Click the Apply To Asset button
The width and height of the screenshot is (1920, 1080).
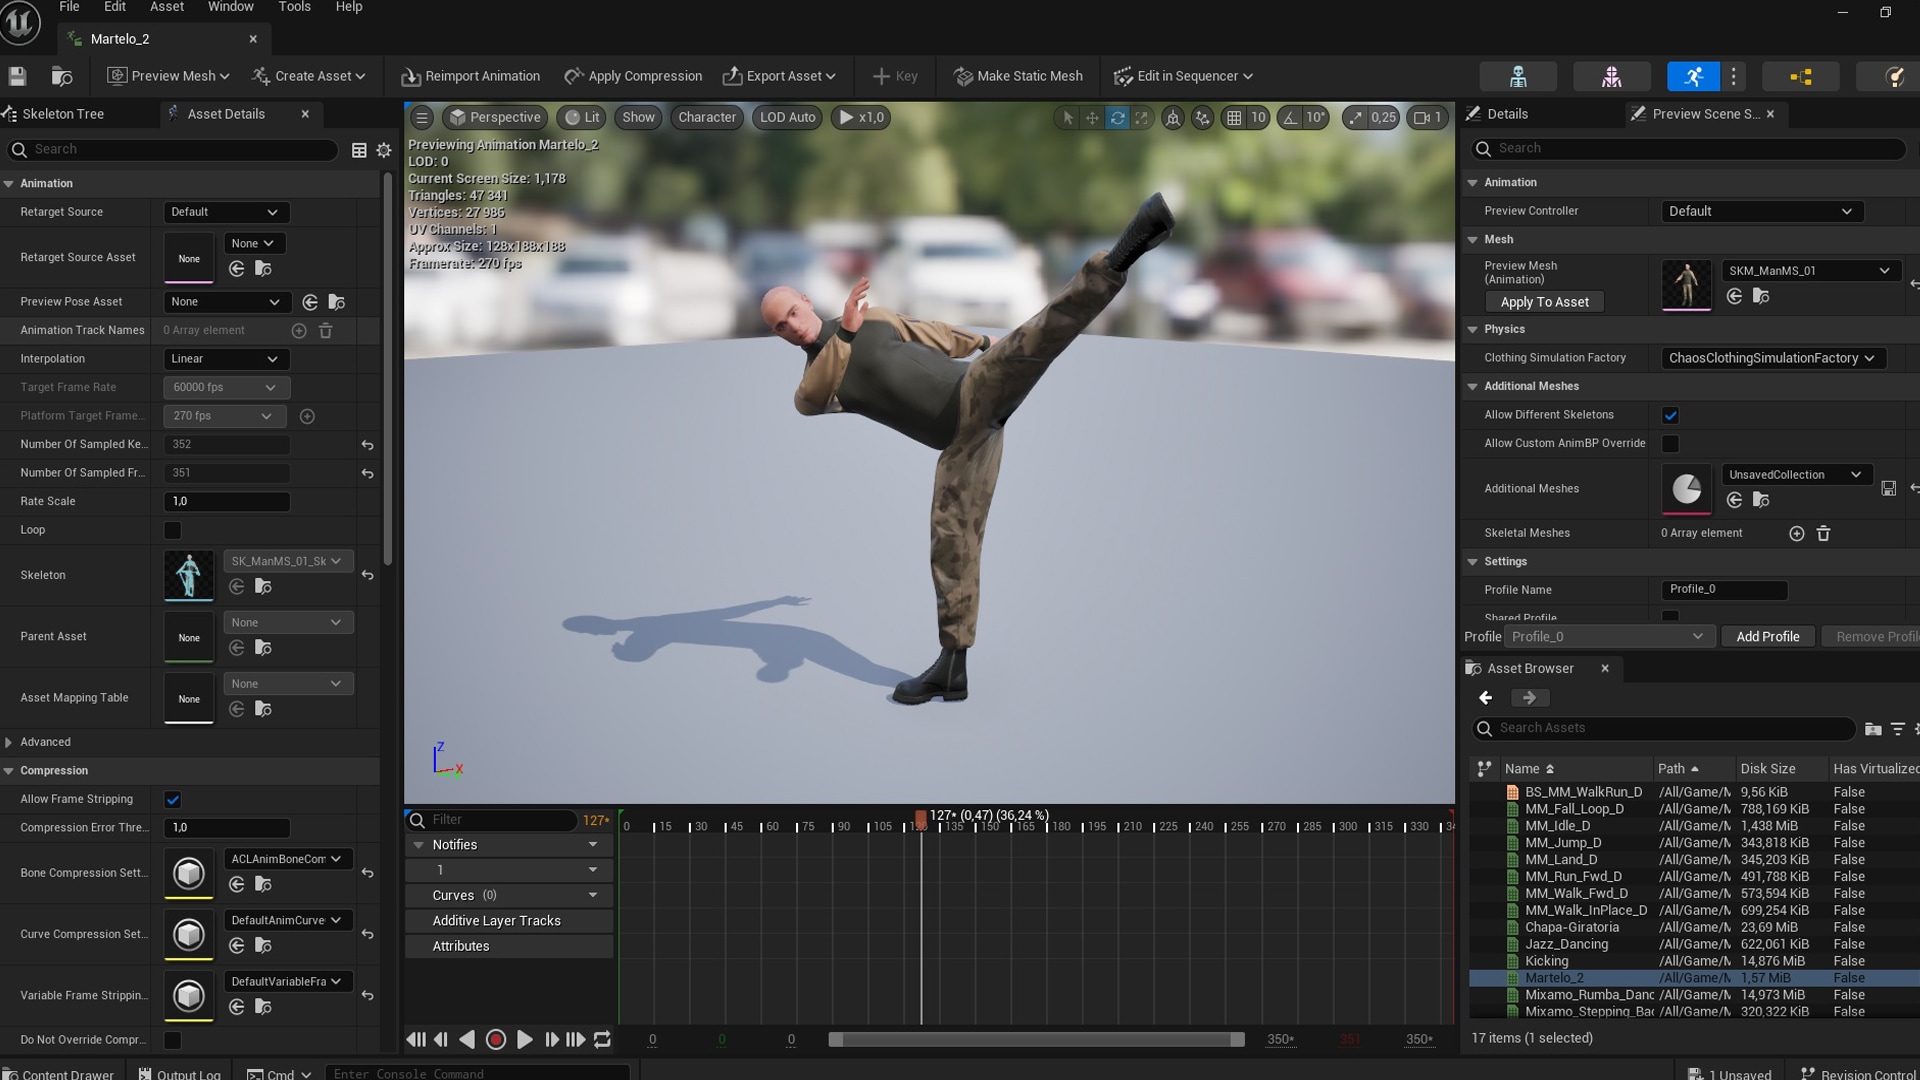point(1543,302)
